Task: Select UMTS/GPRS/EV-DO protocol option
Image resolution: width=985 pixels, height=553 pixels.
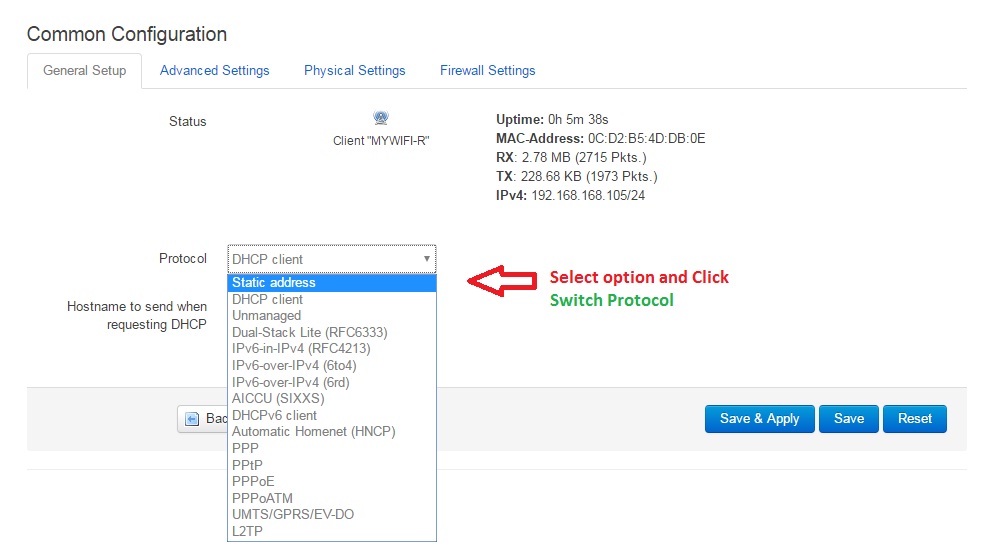Action: coord(293,514)
